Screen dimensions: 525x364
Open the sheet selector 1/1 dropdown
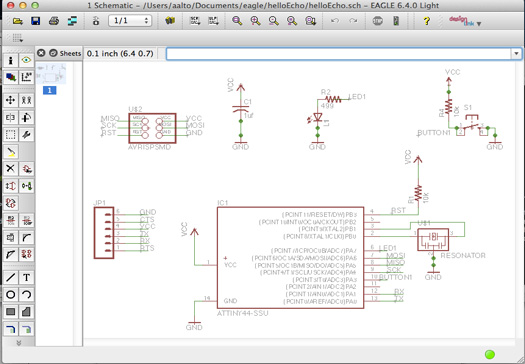130,21
